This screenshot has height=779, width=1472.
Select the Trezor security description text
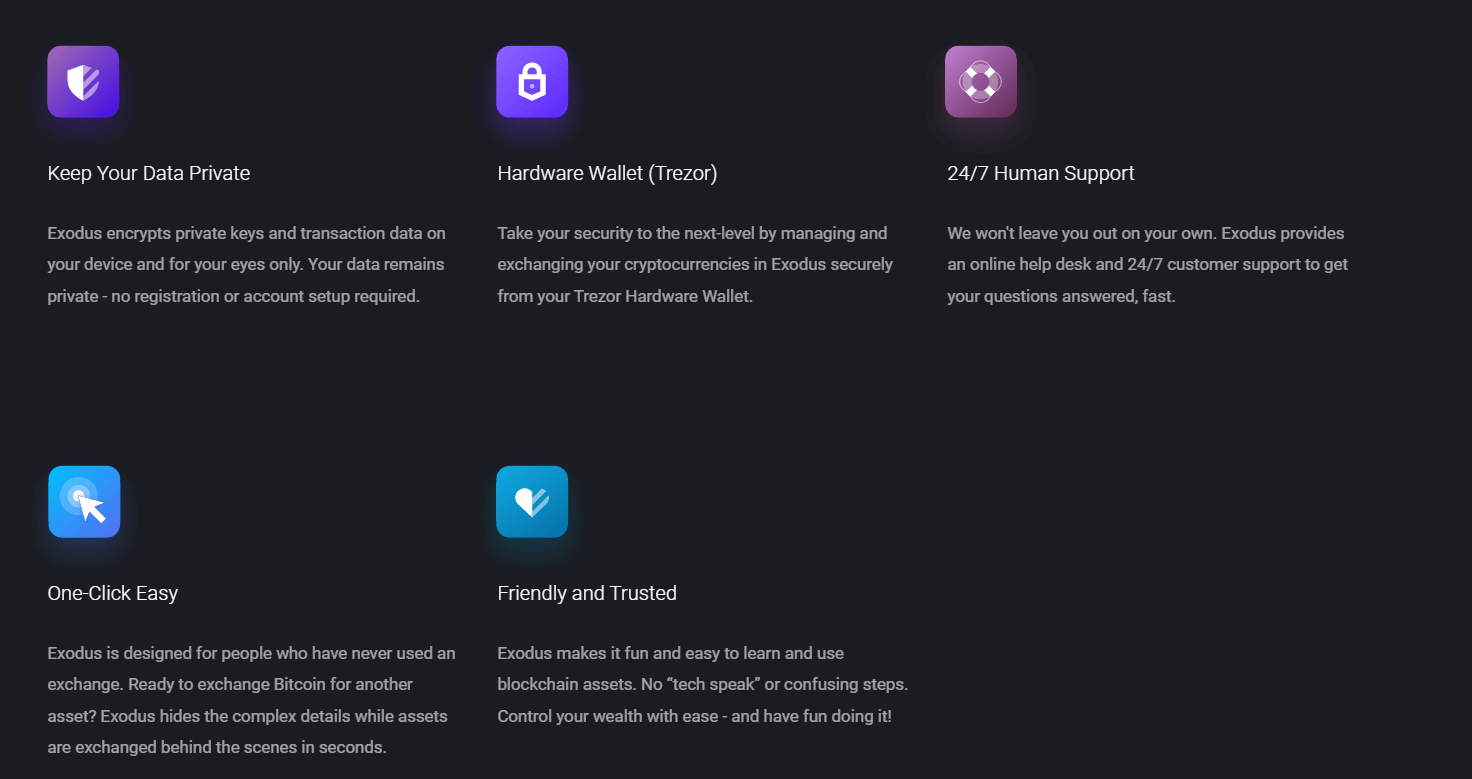point(694,264)
